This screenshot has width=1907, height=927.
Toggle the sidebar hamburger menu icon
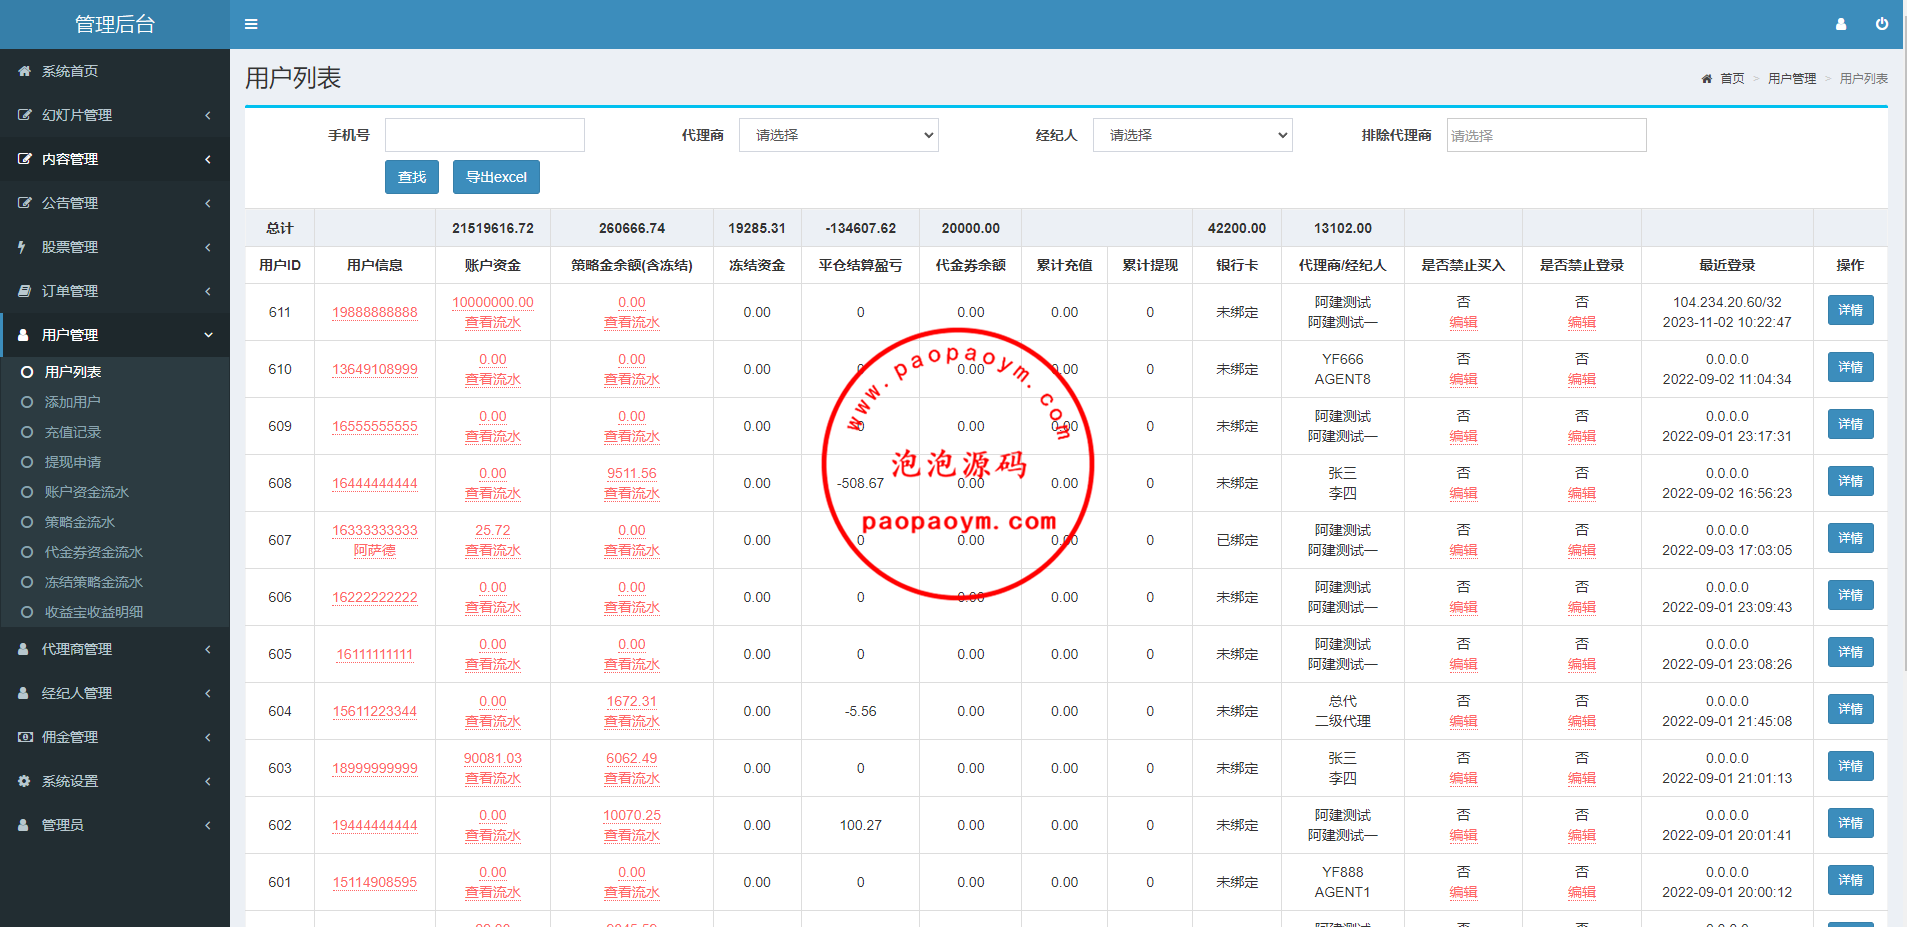click(251, 24)
